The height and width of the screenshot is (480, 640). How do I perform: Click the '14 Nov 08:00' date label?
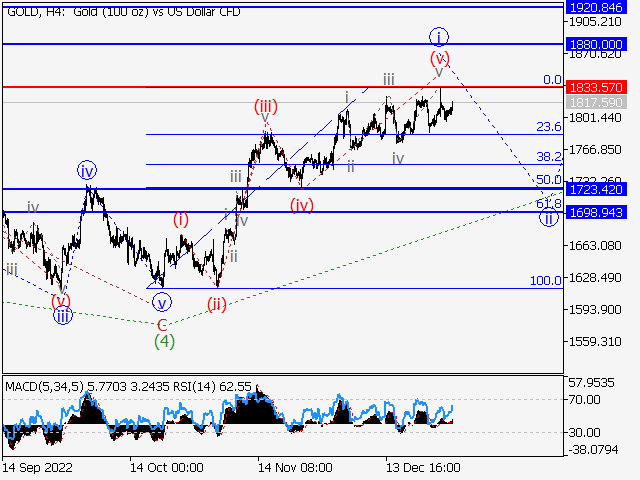point(295,468)
